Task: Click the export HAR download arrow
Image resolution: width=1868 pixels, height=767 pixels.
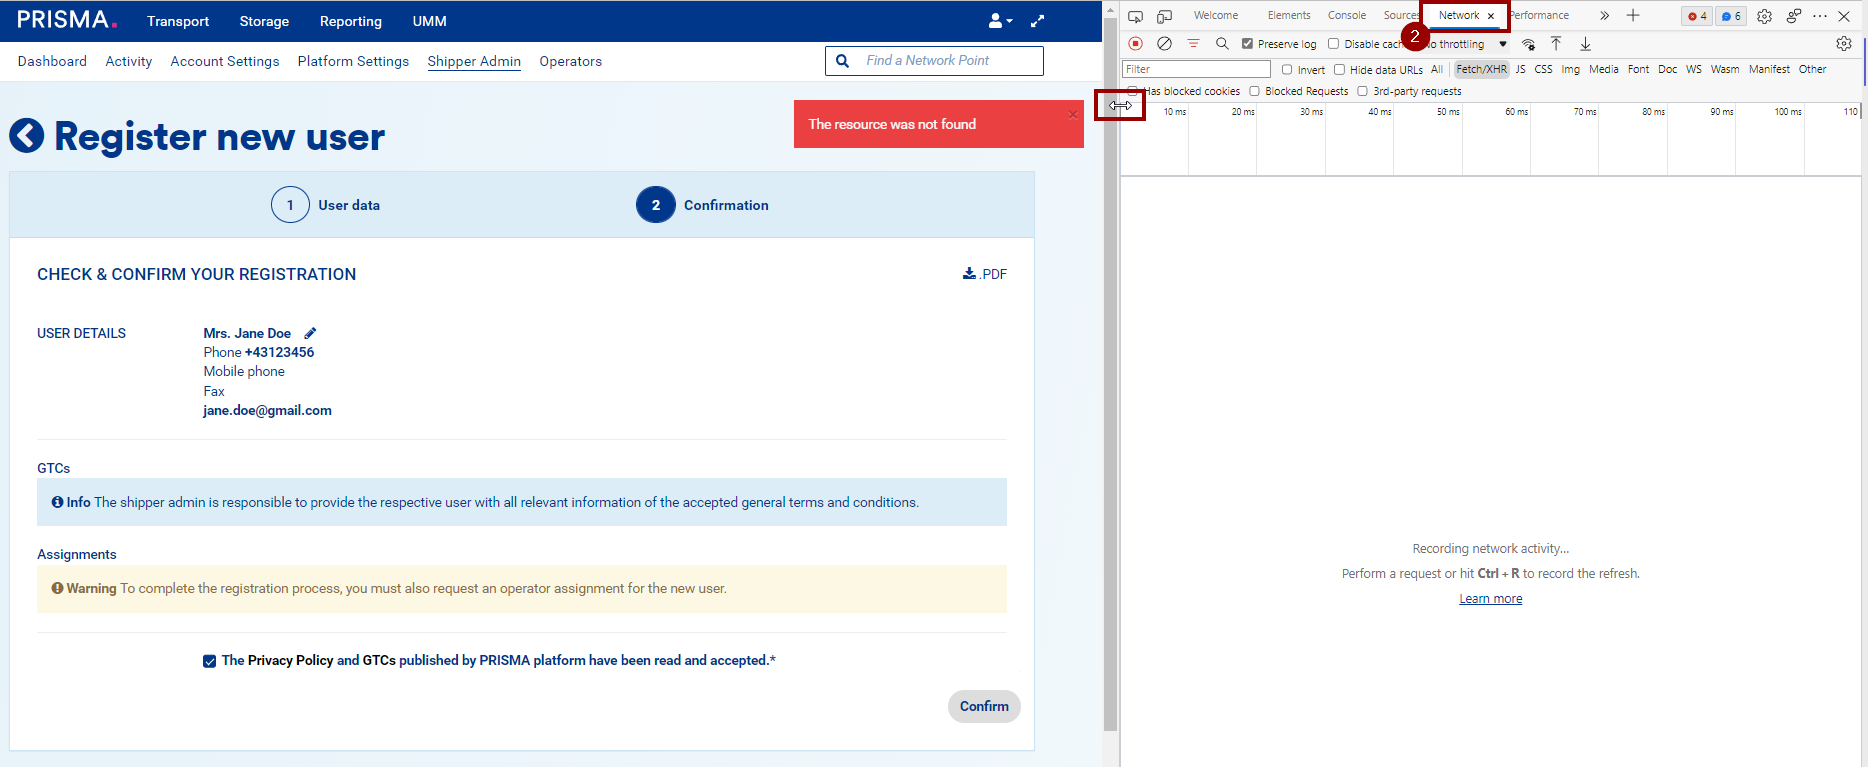Action: coord(1585,44)
